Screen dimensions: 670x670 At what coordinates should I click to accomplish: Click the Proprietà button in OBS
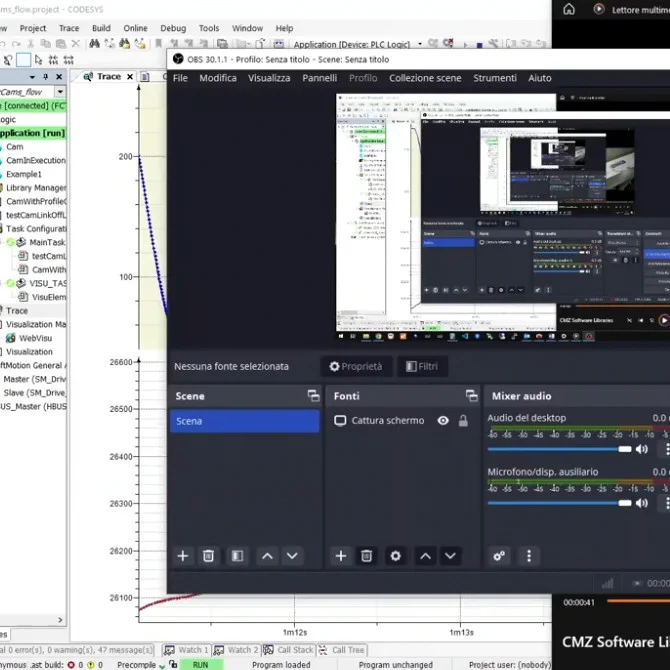point(356,366)
